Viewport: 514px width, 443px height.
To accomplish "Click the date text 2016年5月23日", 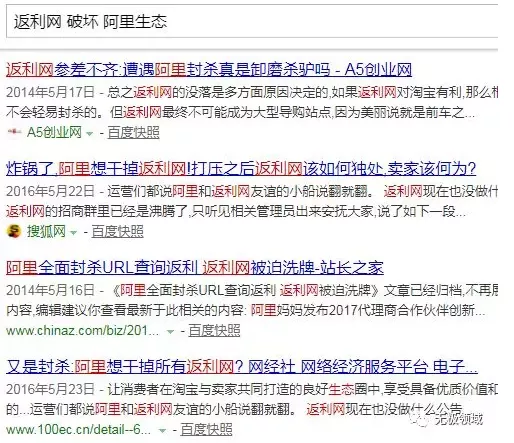I will click(50, 389).
